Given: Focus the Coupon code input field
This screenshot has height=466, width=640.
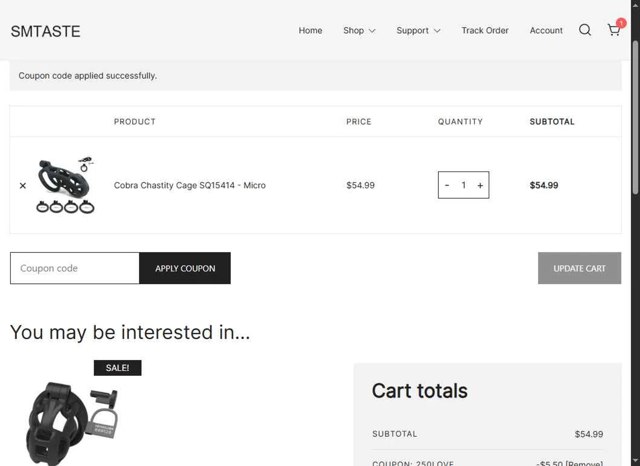Looking at the screenshot, I should 75,268.
